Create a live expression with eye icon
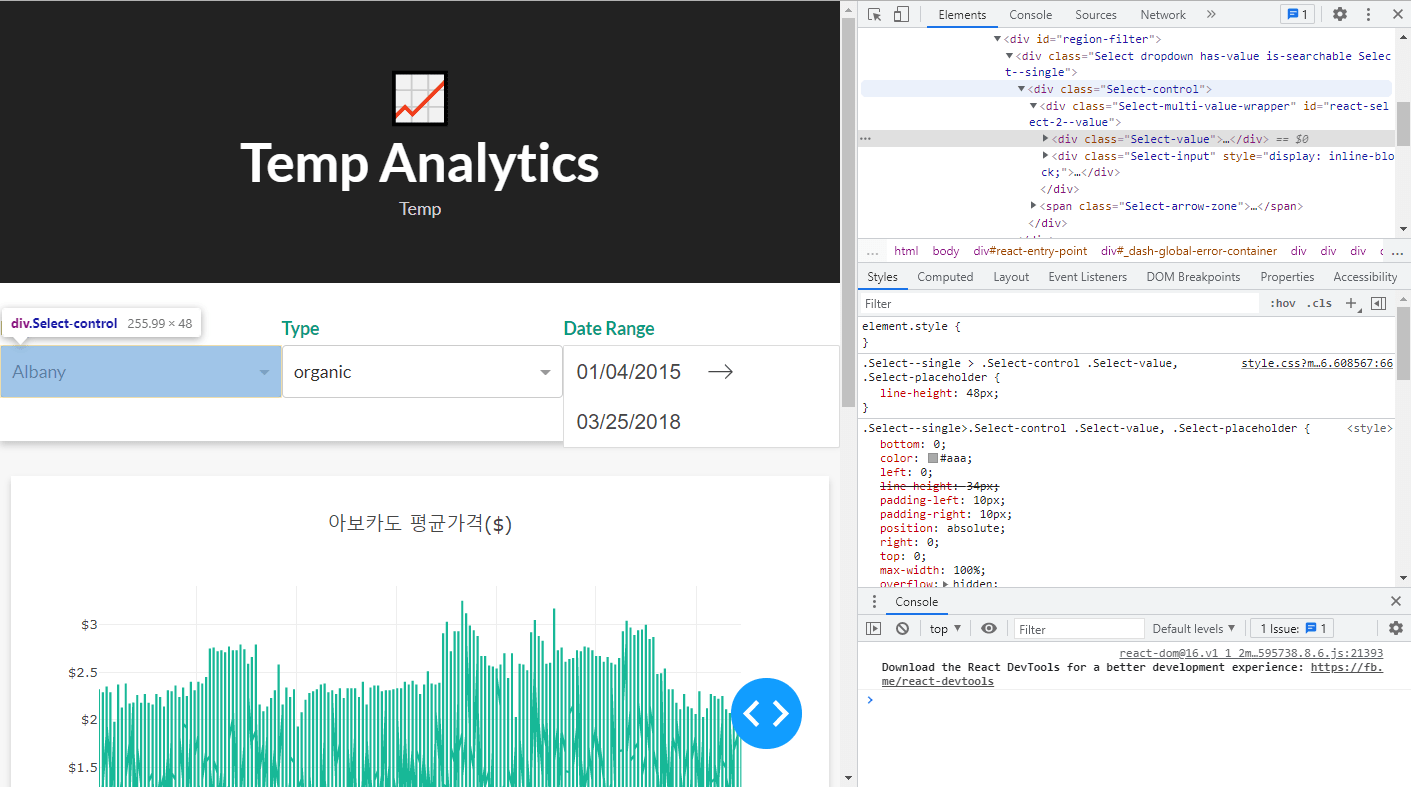Image resolution: width=1411 pixels, height=787 pixels. [x=989, y=628]
